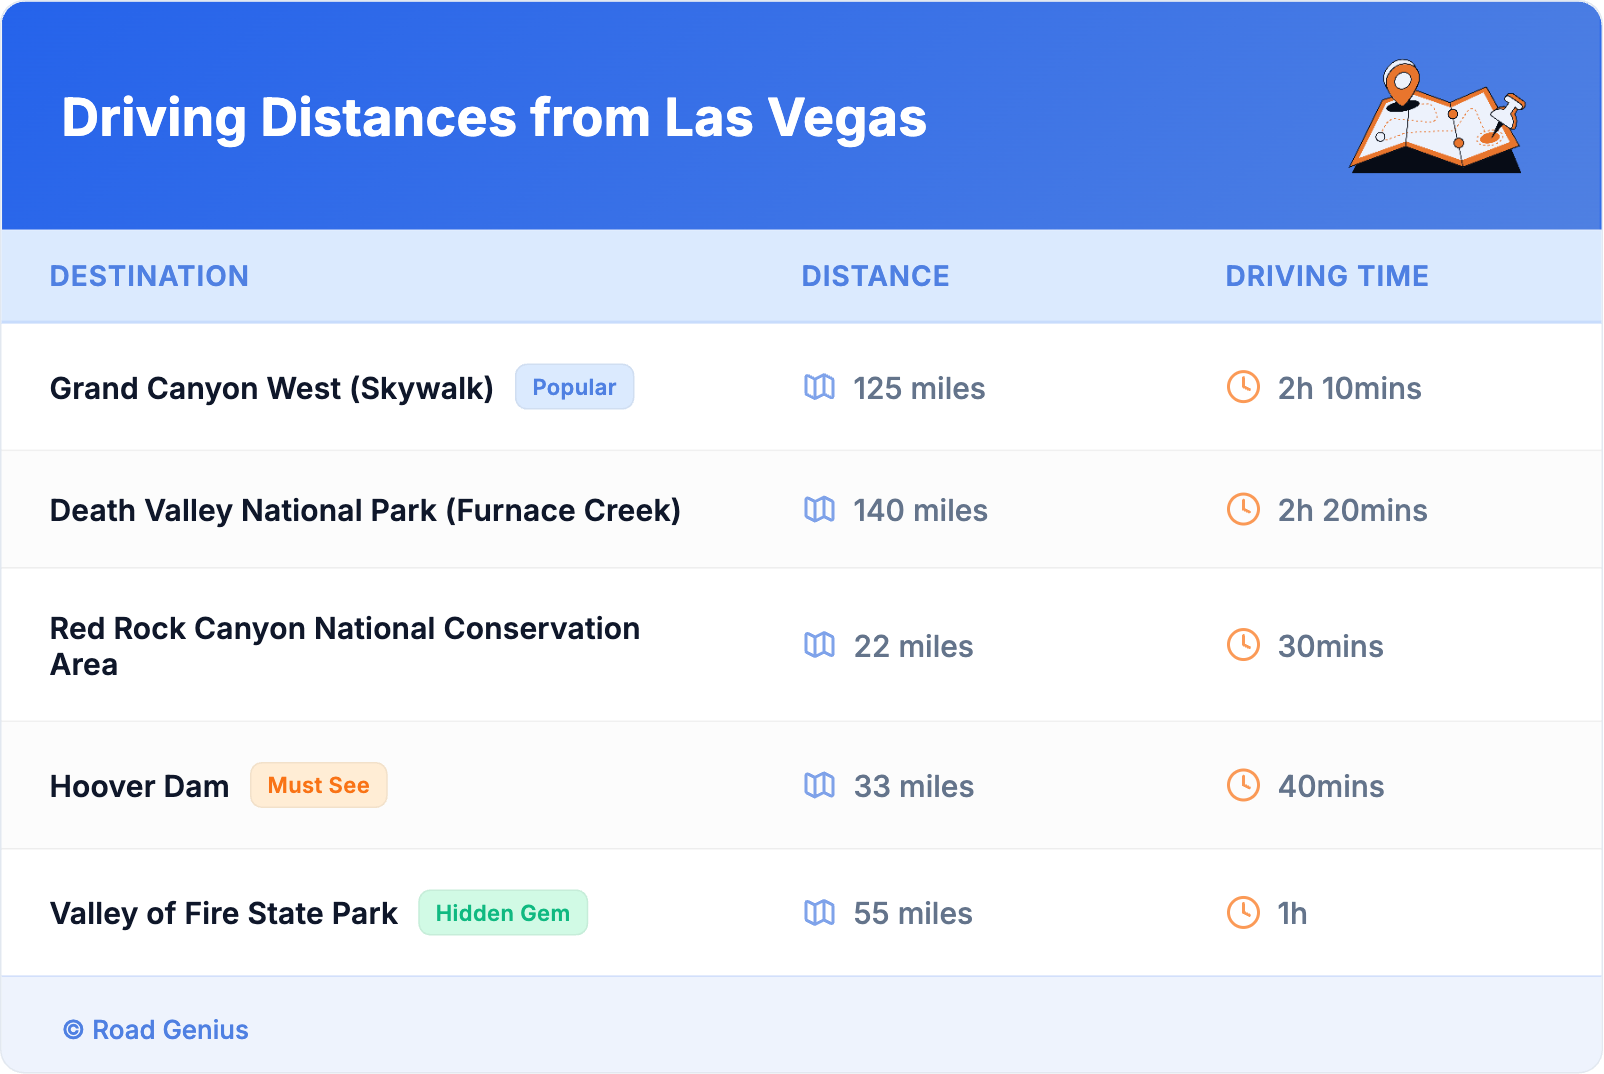
Task: Click the clock icon beside 1h
Action: [x=1243, y=912]
